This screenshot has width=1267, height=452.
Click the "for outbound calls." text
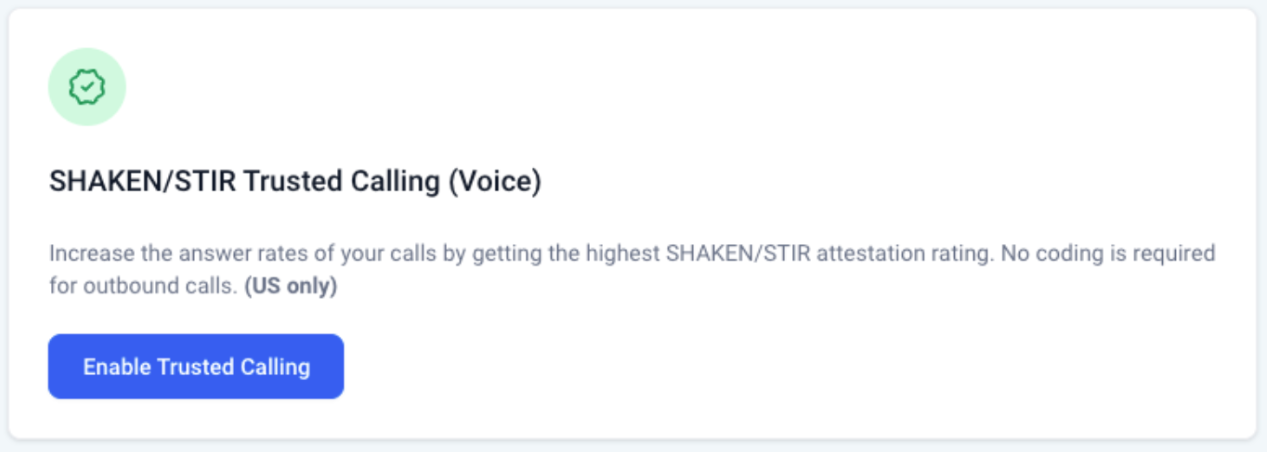pyautogui.click(x=141, y=287)
